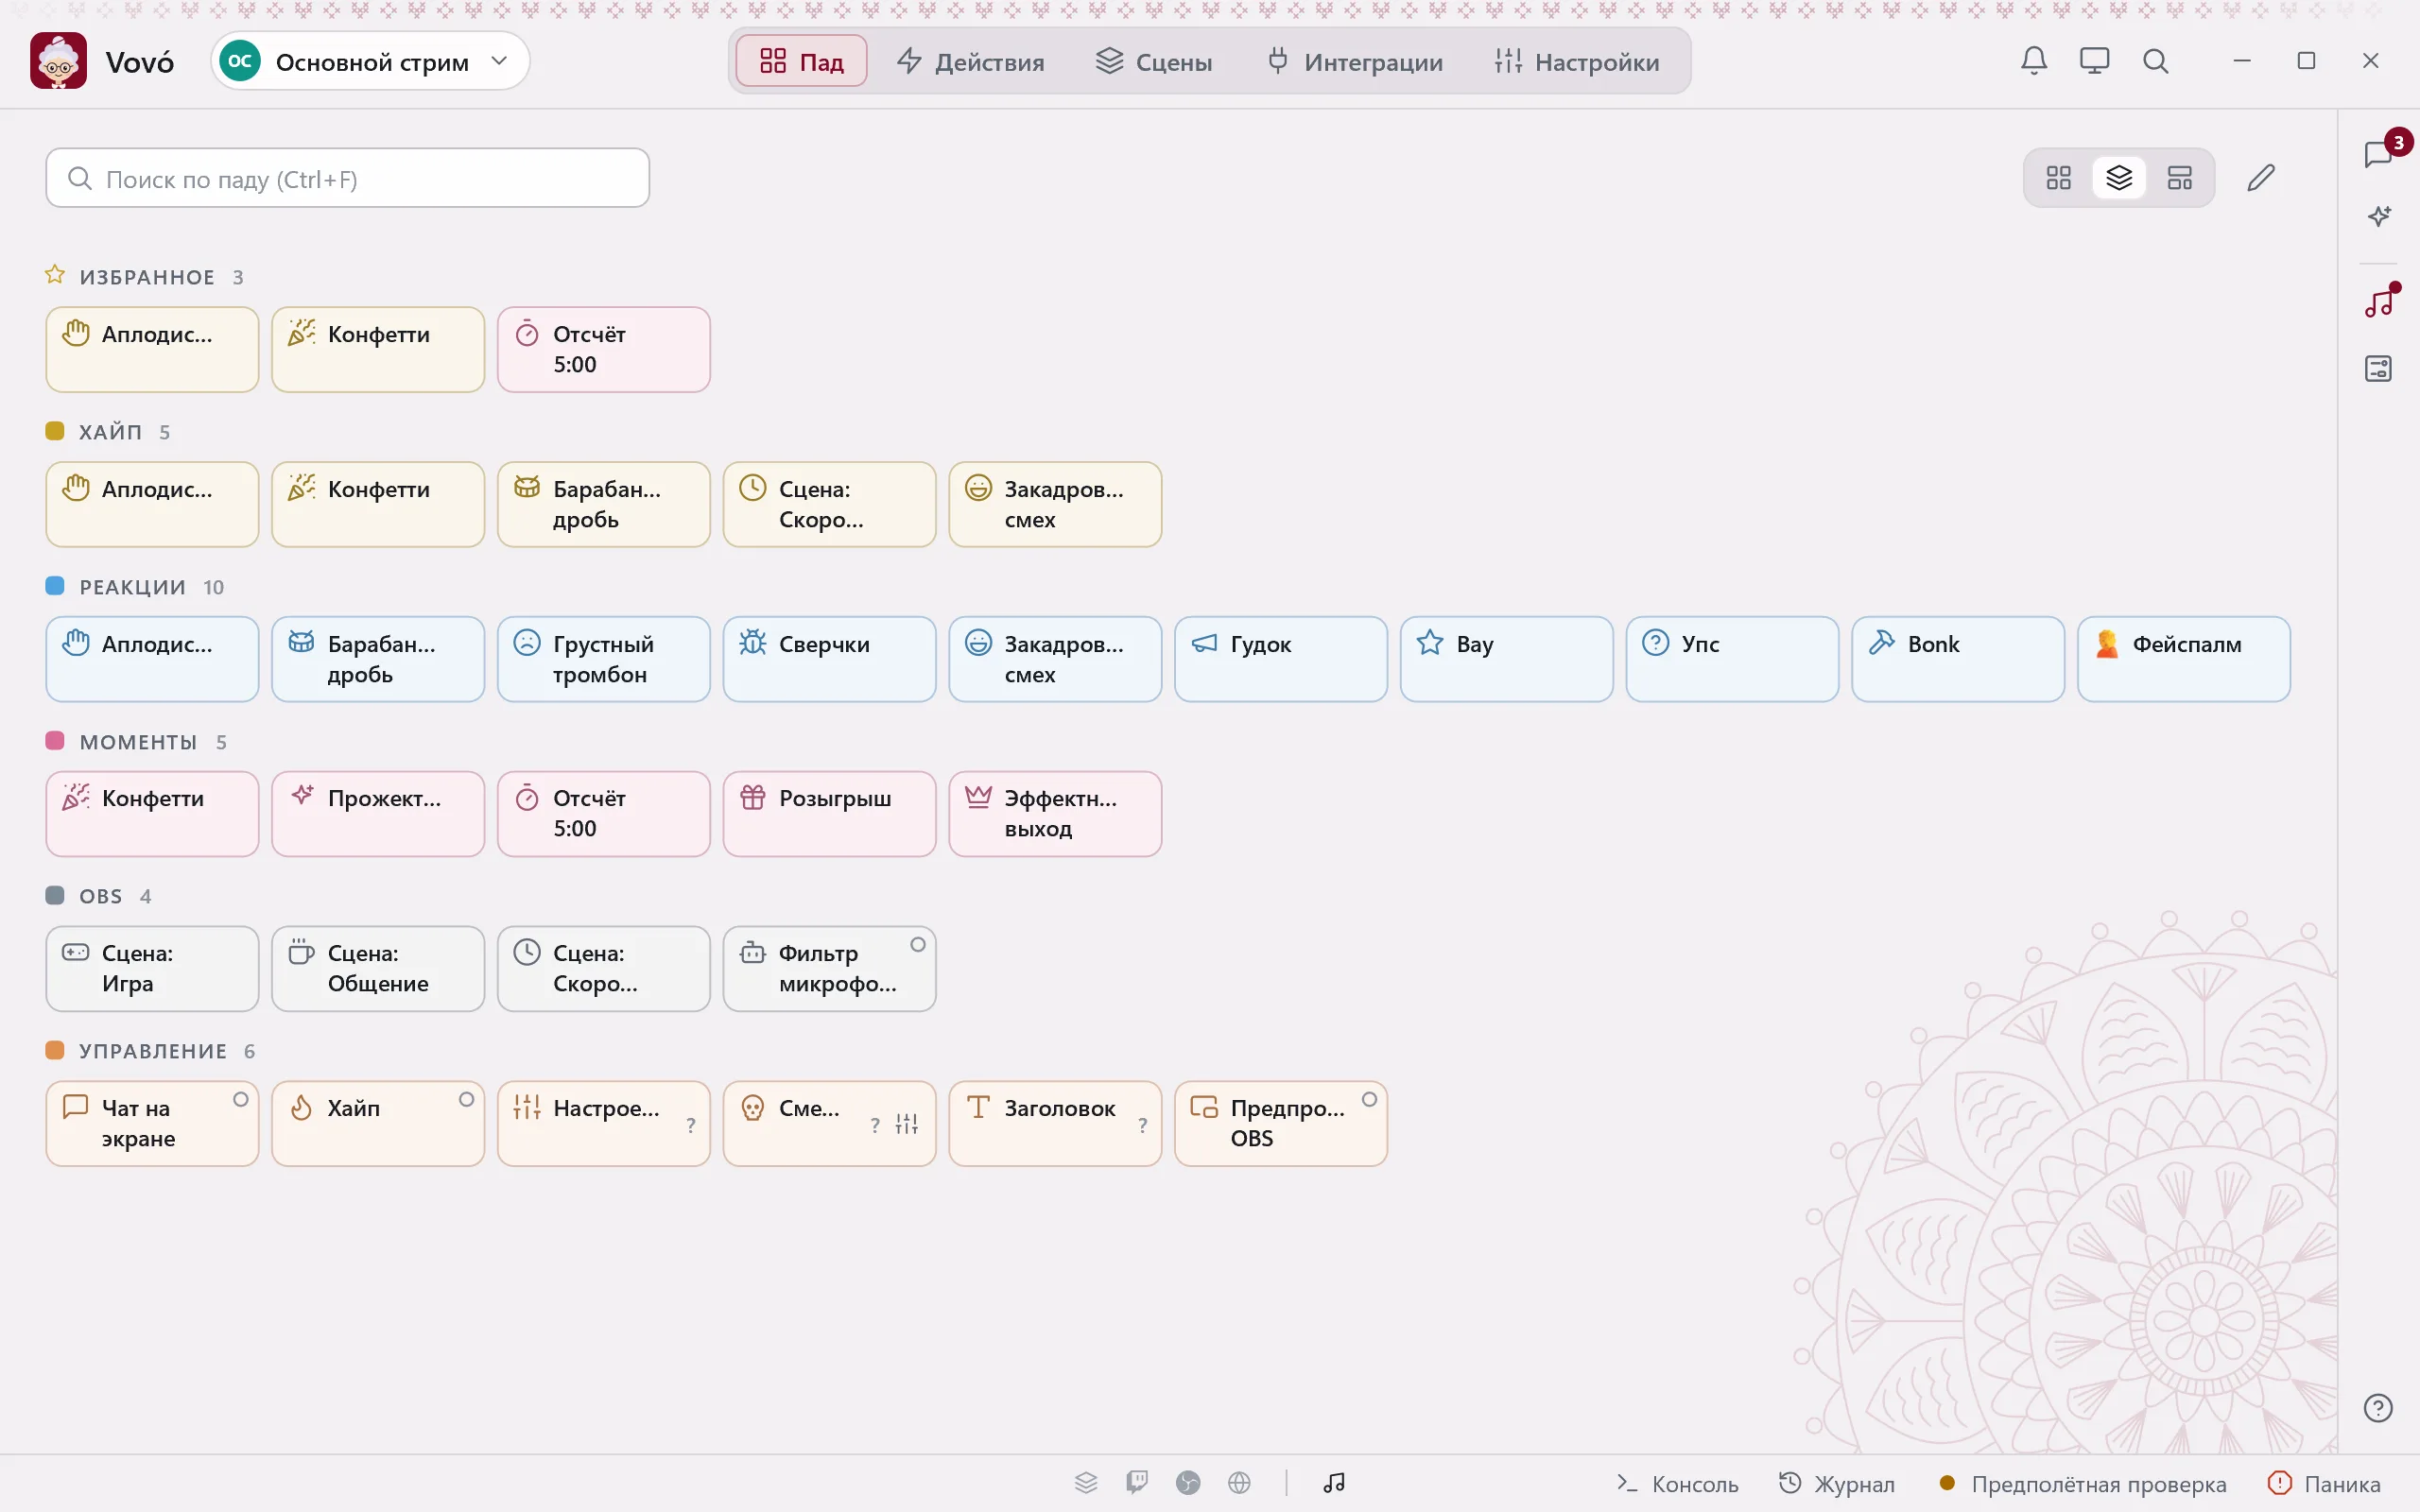Open chat panel with 3 unread badge
This screenshot has height=1512, width=2420.
[2378, 154]
